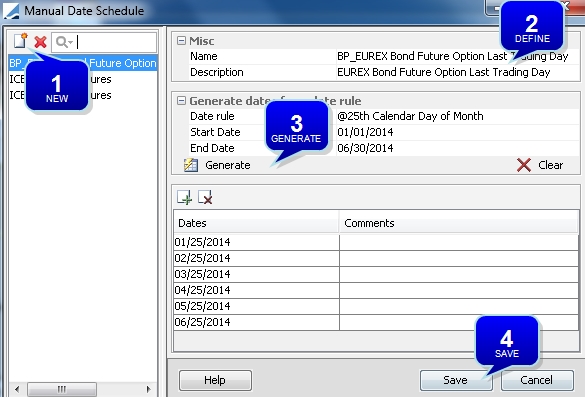585x397 pixels.
Task: Edit the Name field value
Action: point(457,56)
